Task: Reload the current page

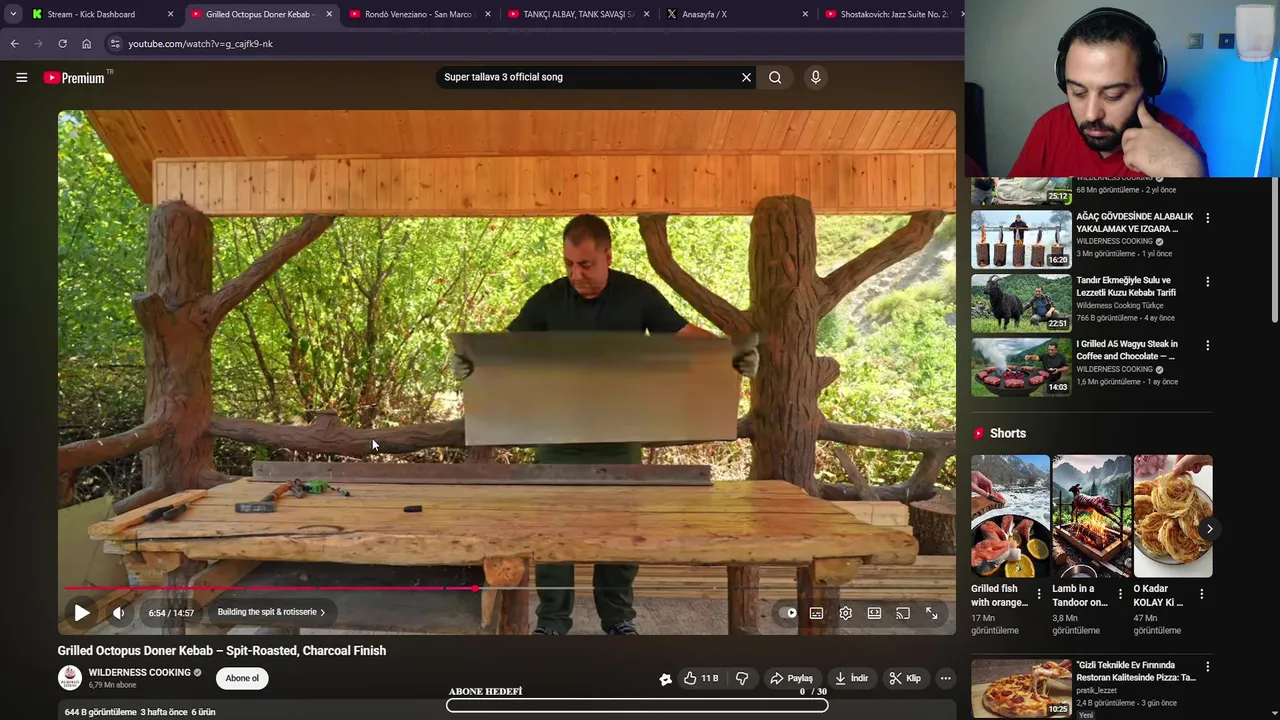Action: [x=62, y=44]
